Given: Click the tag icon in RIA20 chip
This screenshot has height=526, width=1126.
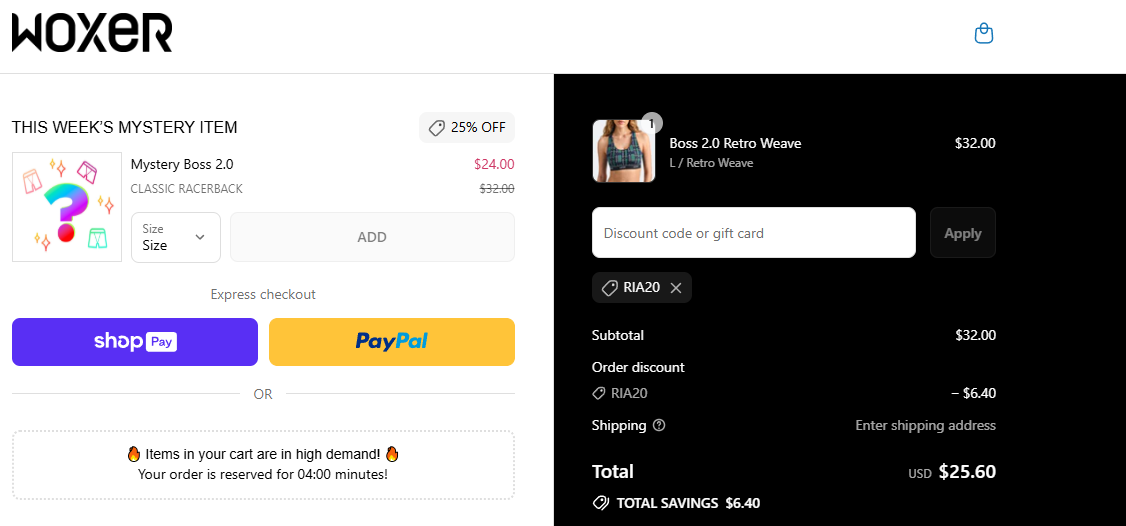Looking at the screenshot, I should pos(610,287).
